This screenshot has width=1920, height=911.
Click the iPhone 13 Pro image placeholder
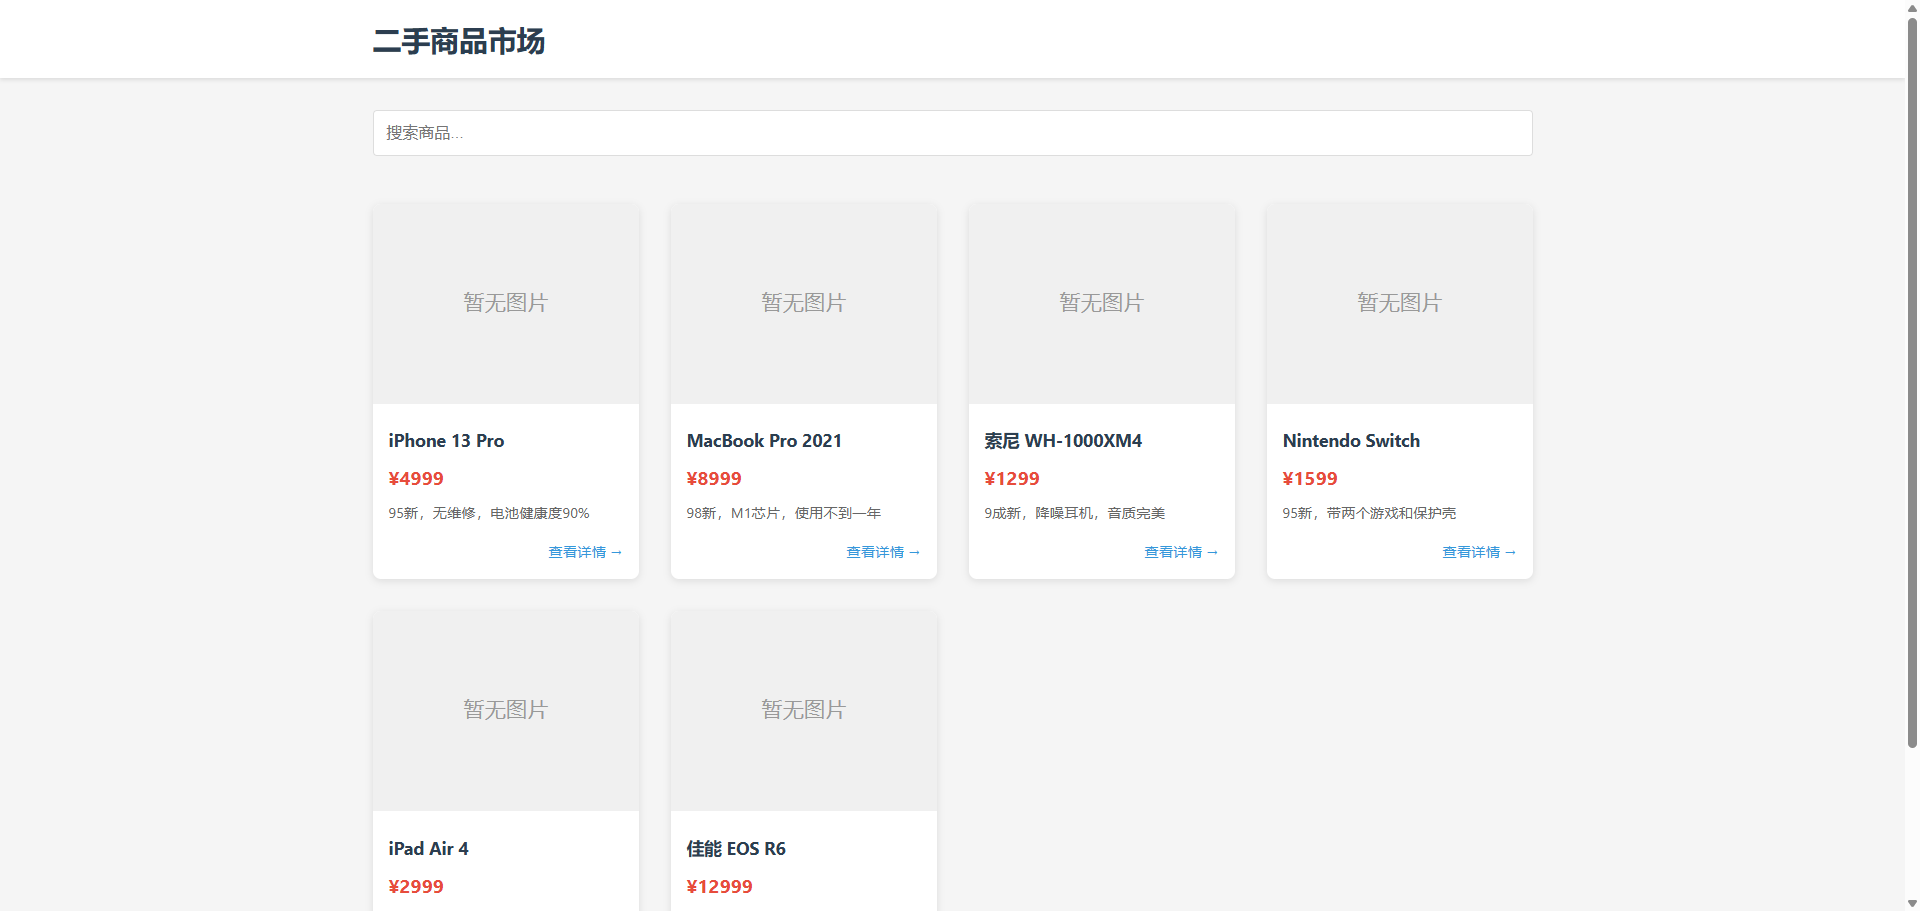coord(505,303)
